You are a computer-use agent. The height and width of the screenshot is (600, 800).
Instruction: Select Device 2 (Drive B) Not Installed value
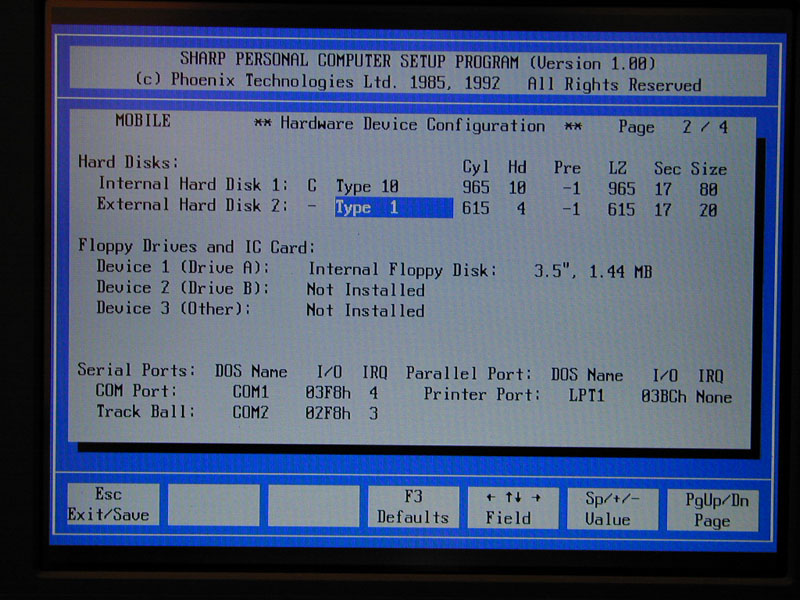(x=365, y=290)
